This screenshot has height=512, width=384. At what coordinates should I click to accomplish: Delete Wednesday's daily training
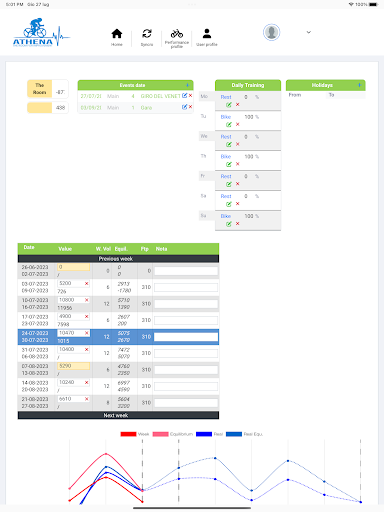coord(238,144)
